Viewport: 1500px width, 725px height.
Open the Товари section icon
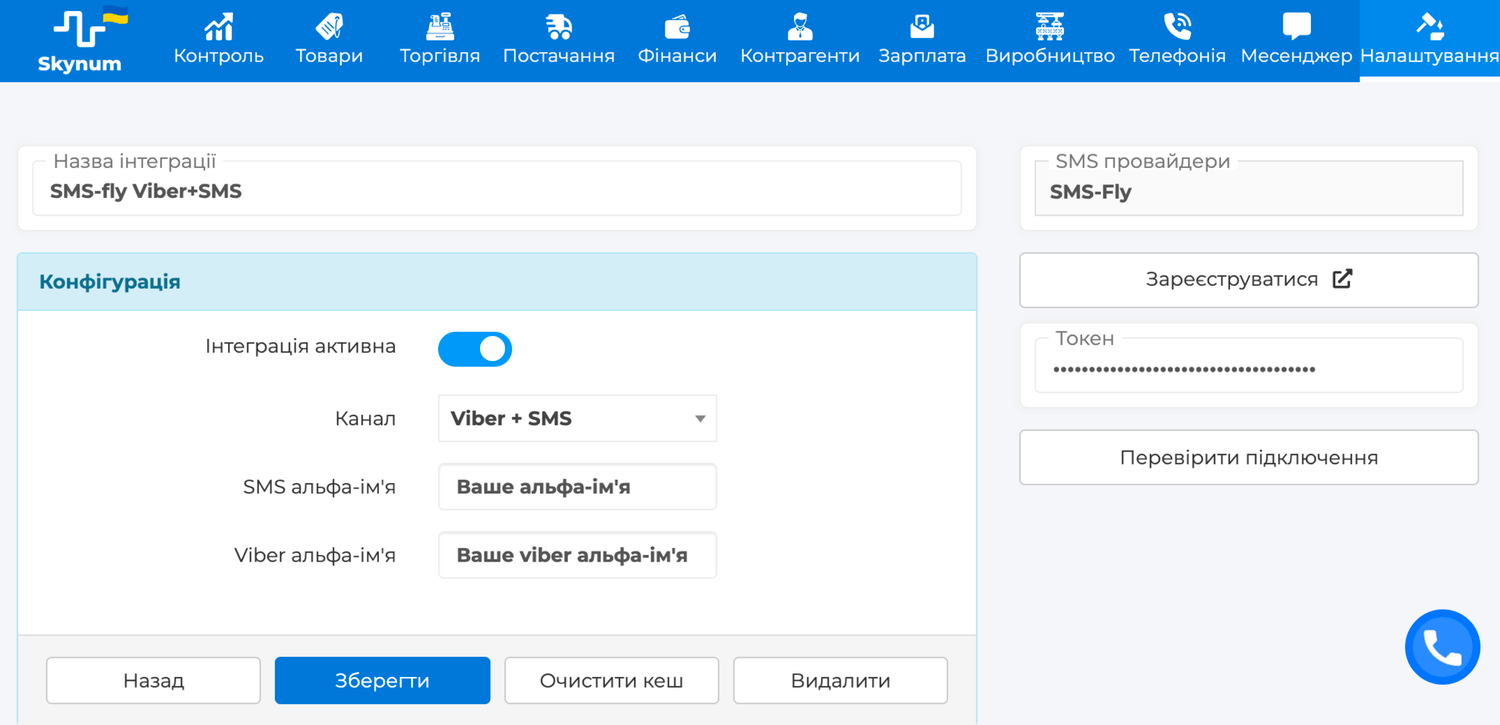[329, 26]
